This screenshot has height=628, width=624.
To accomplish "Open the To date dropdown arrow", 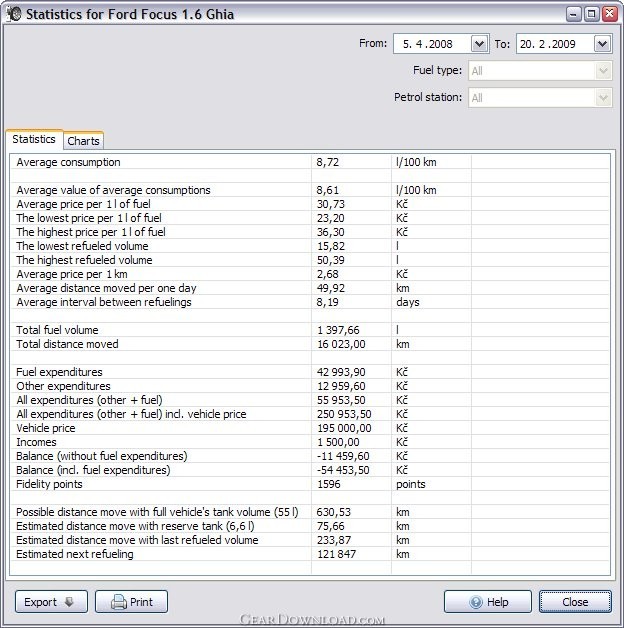I will [603, 44].
